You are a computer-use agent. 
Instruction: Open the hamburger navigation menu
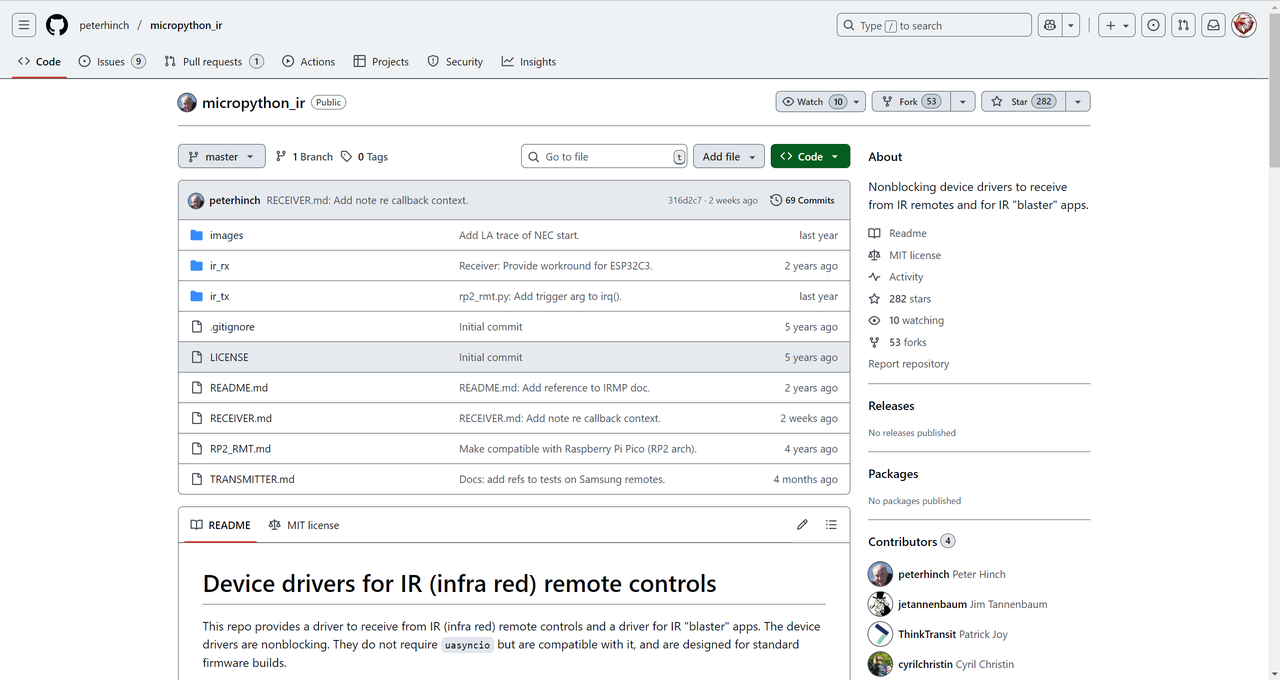click(x=24, y=25)
